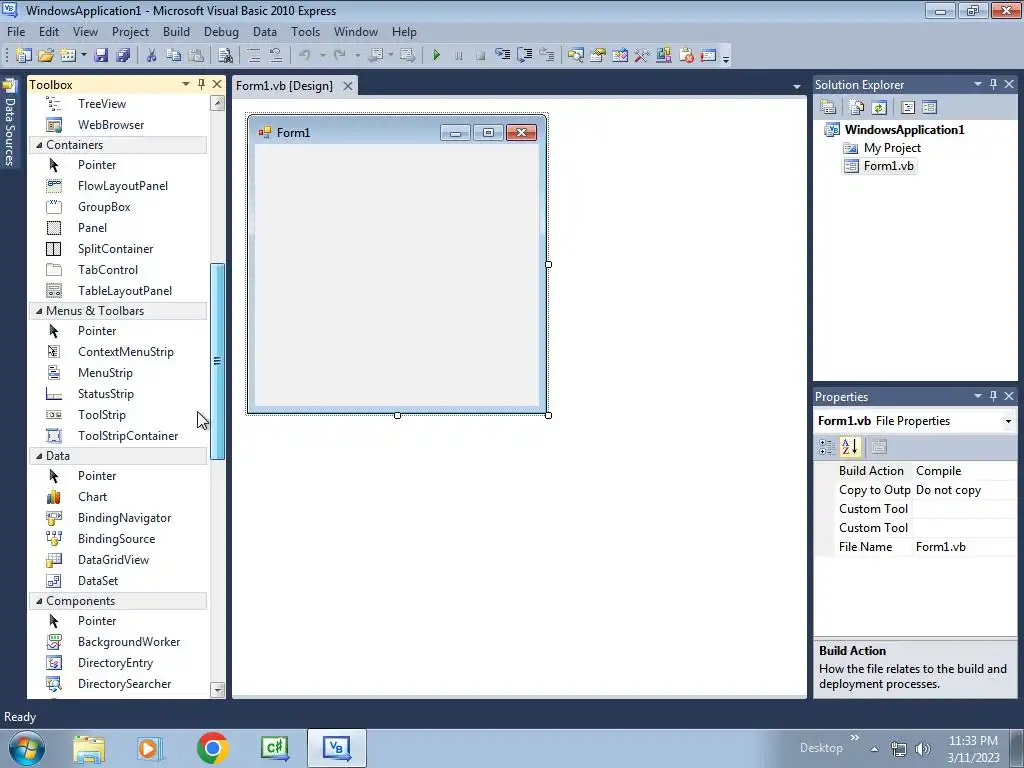Screen dimensions: 1024x768
Task: Close the Form1.vb [Design] tab
Action: 348,86
